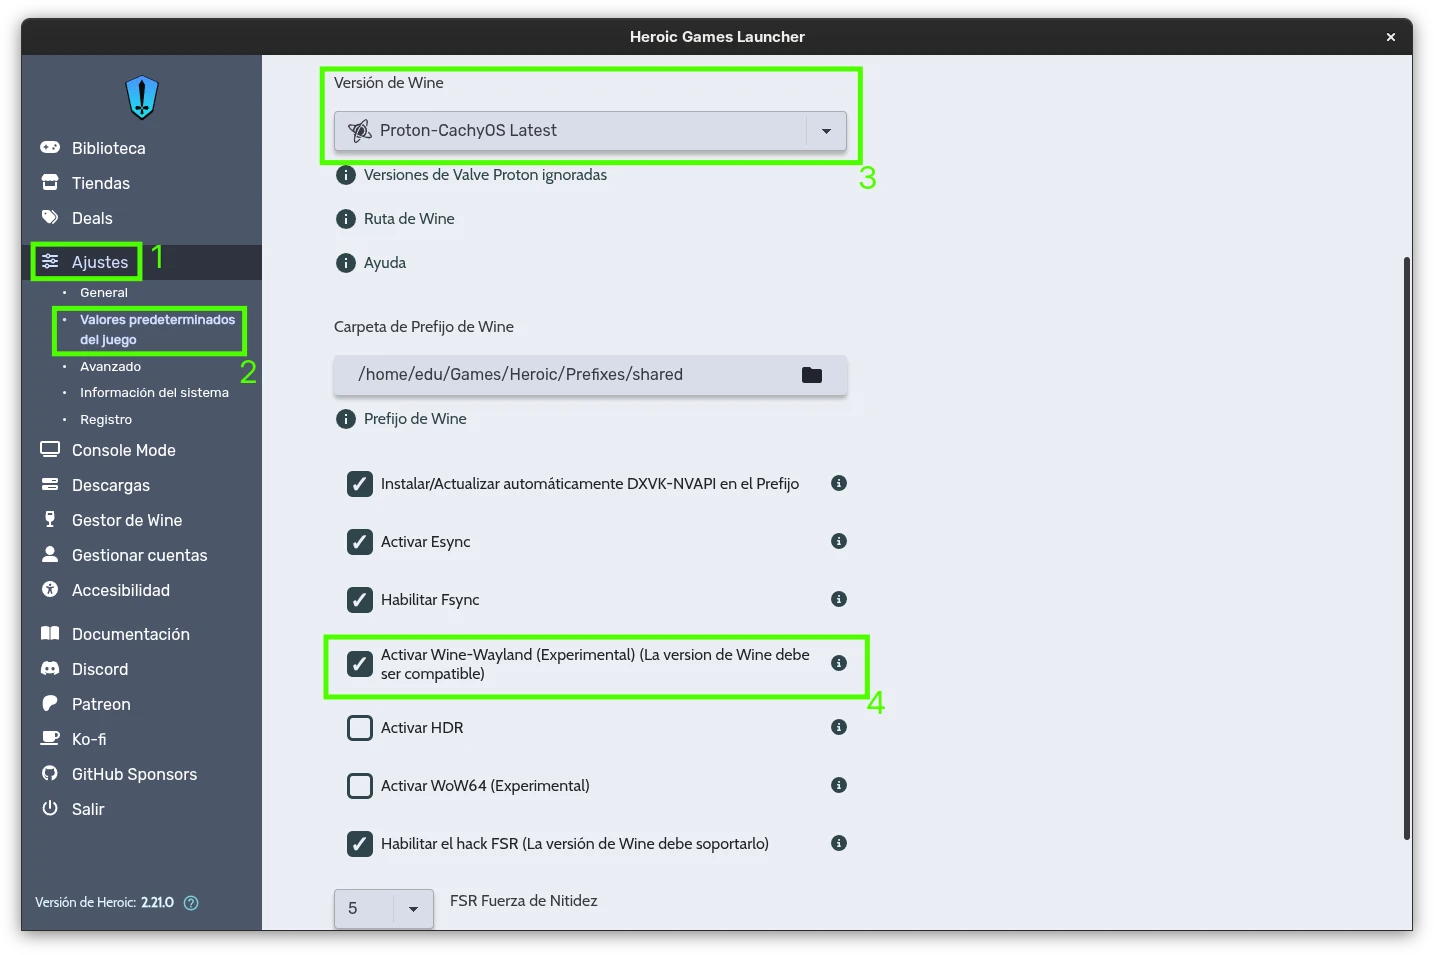Viewport: 1434px width, 955px height.
Task: Open Información del sistema
Action: click(x=154, y=393)
